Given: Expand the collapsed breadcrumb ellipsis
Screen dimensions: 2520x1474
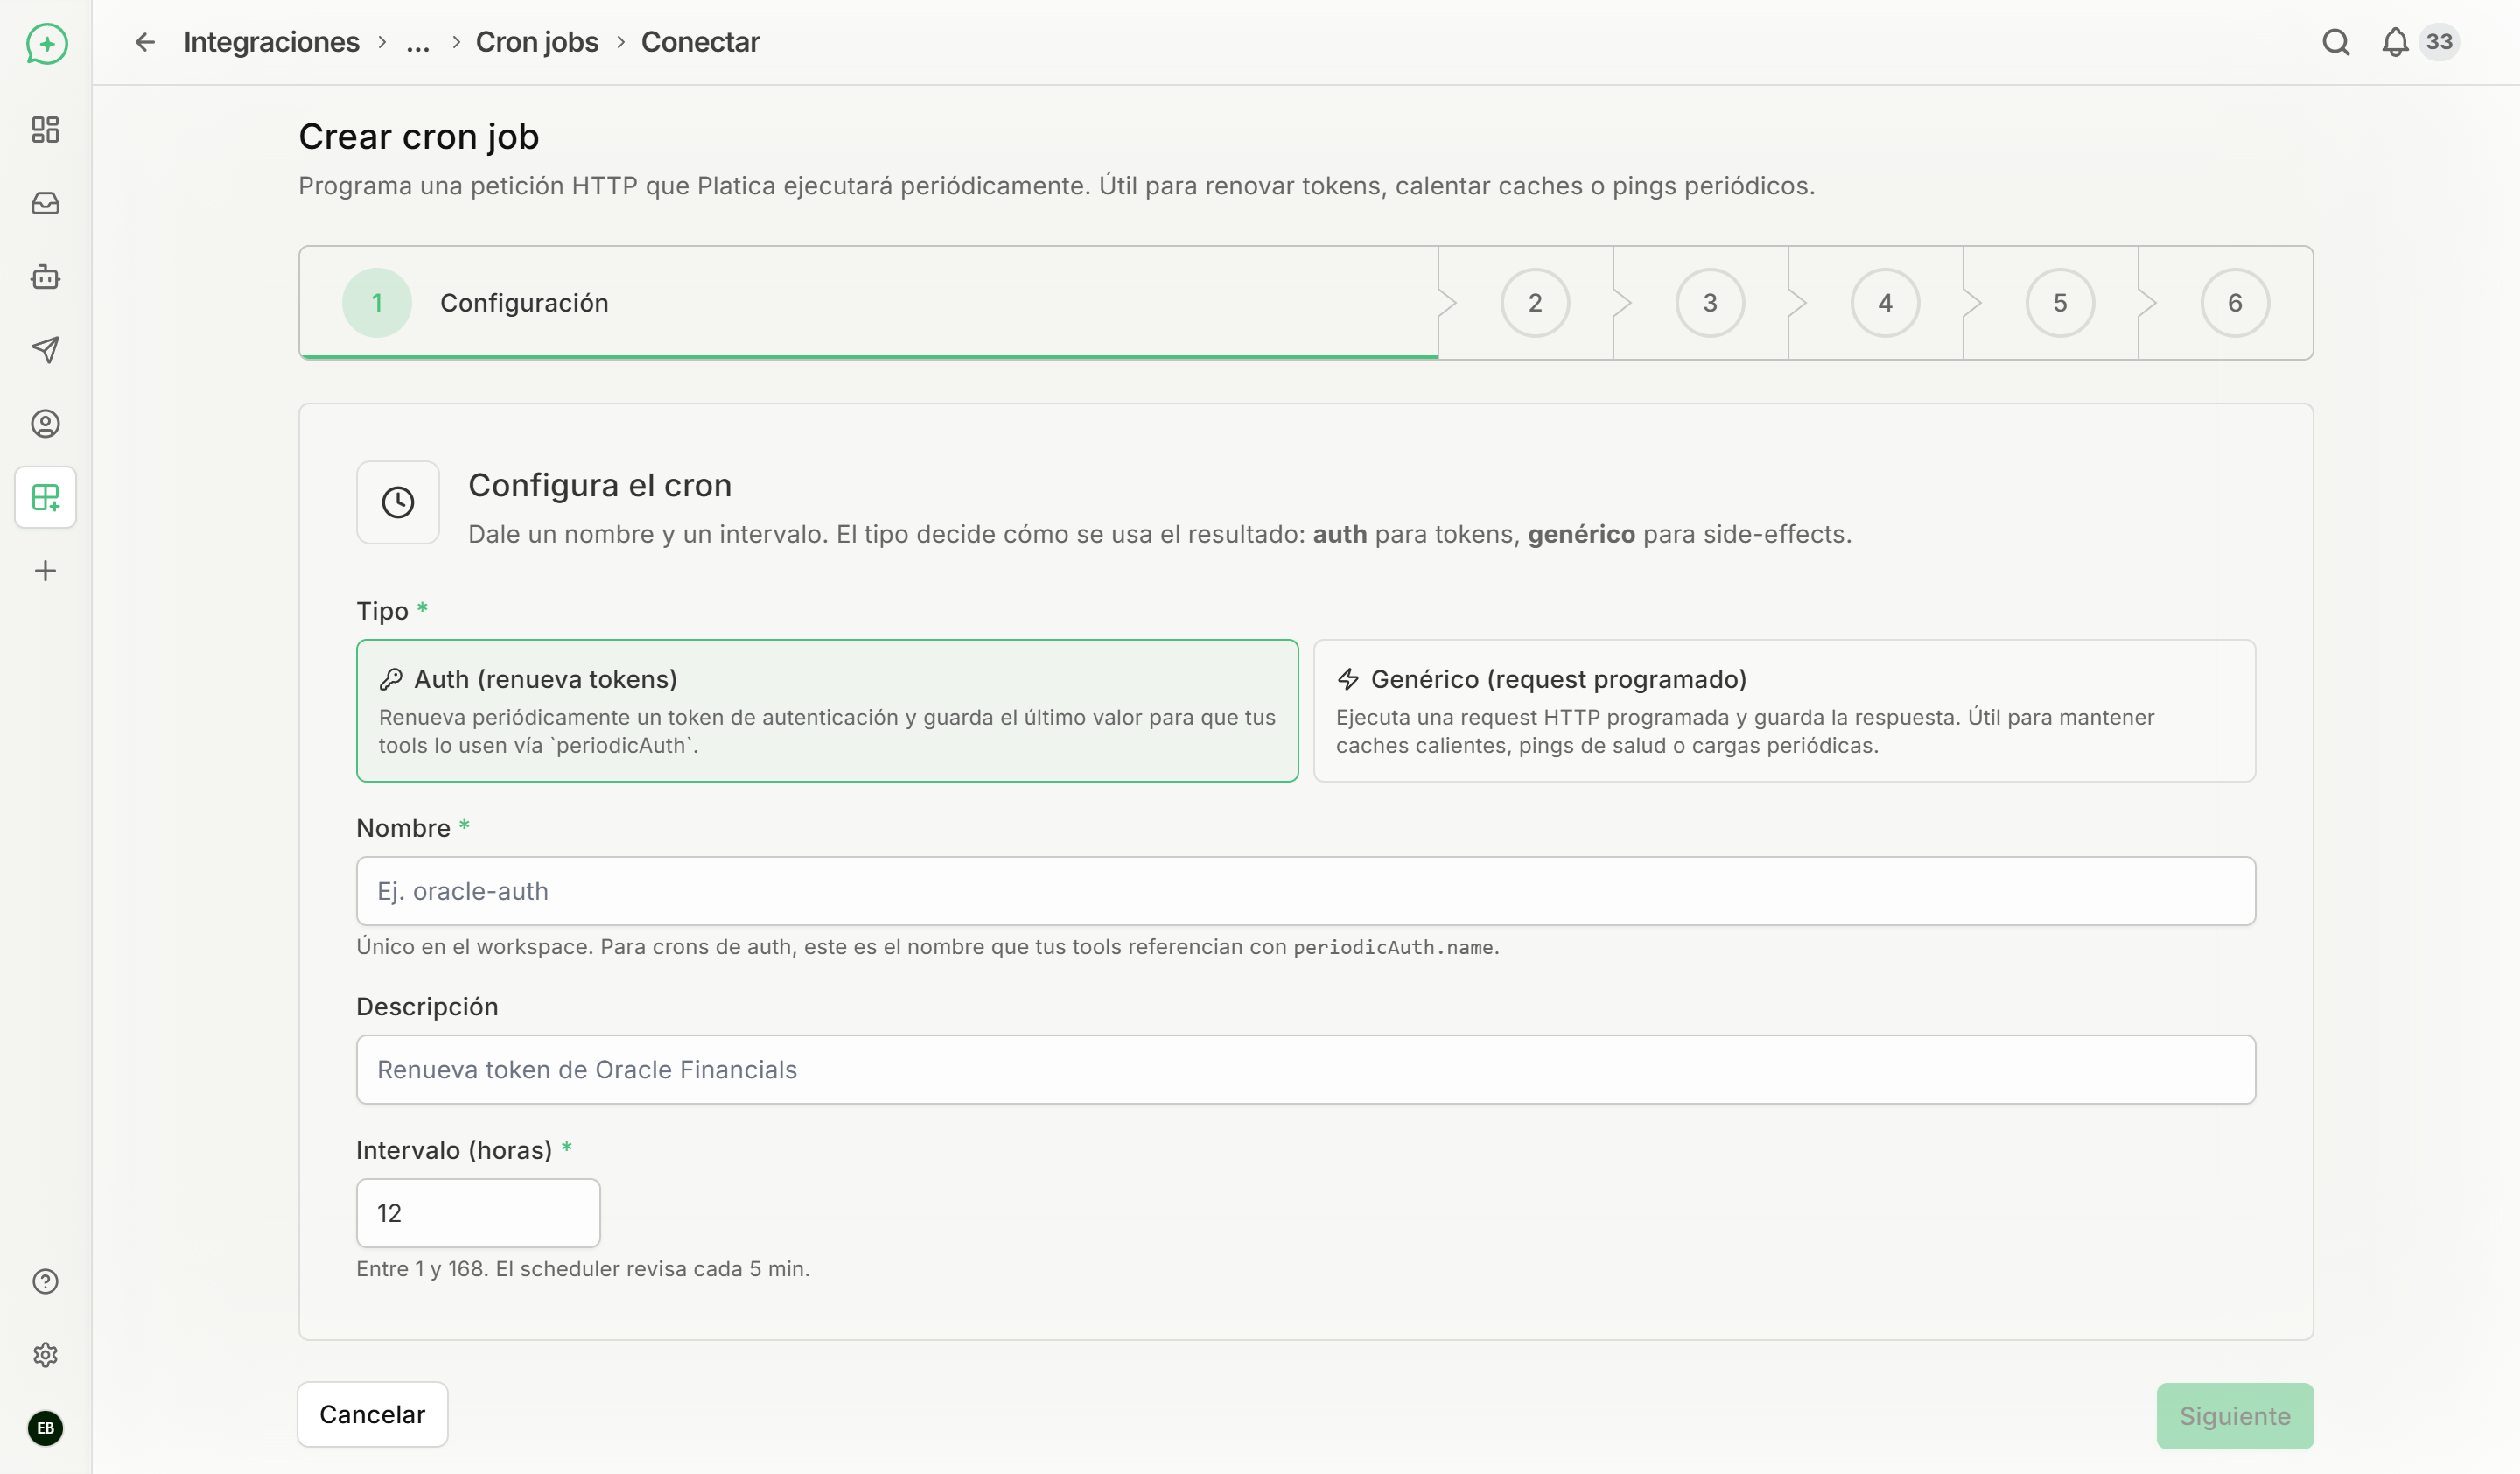Looking at the screenshot, I should coord(418,42).
